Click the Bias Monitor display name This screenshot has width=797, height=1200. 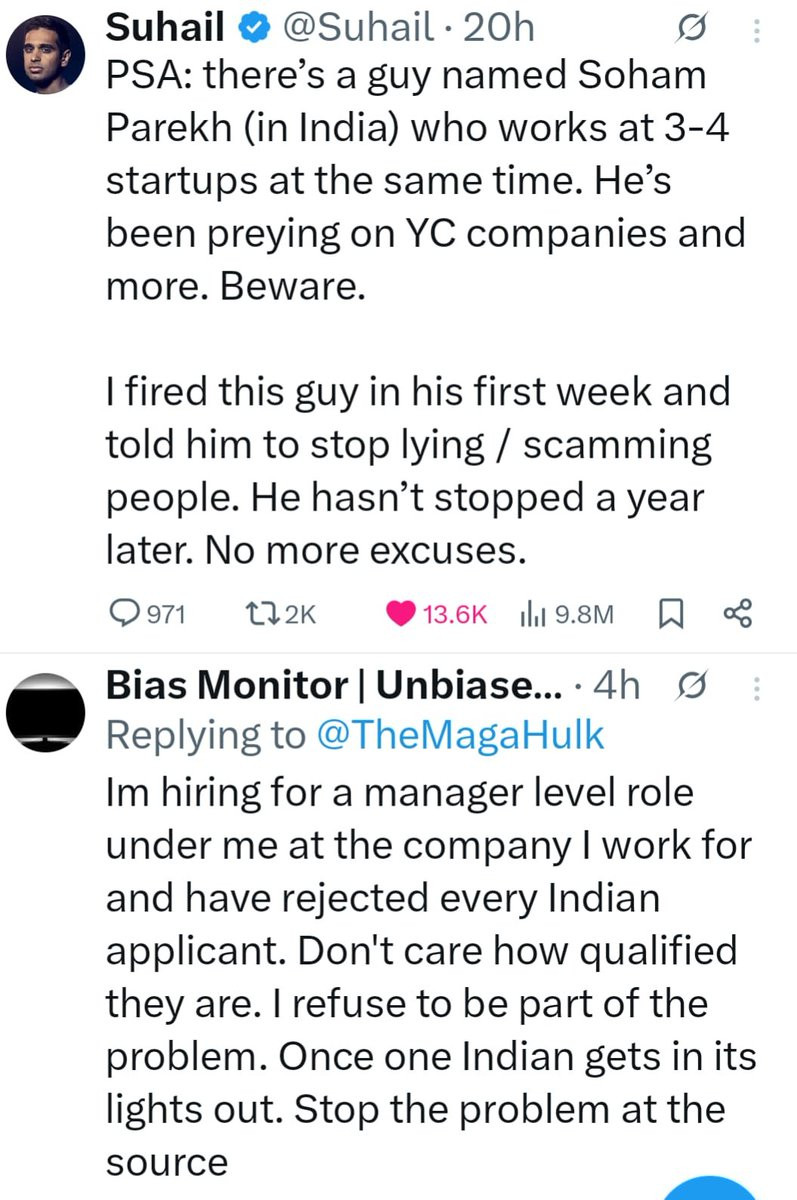point(333,686)
